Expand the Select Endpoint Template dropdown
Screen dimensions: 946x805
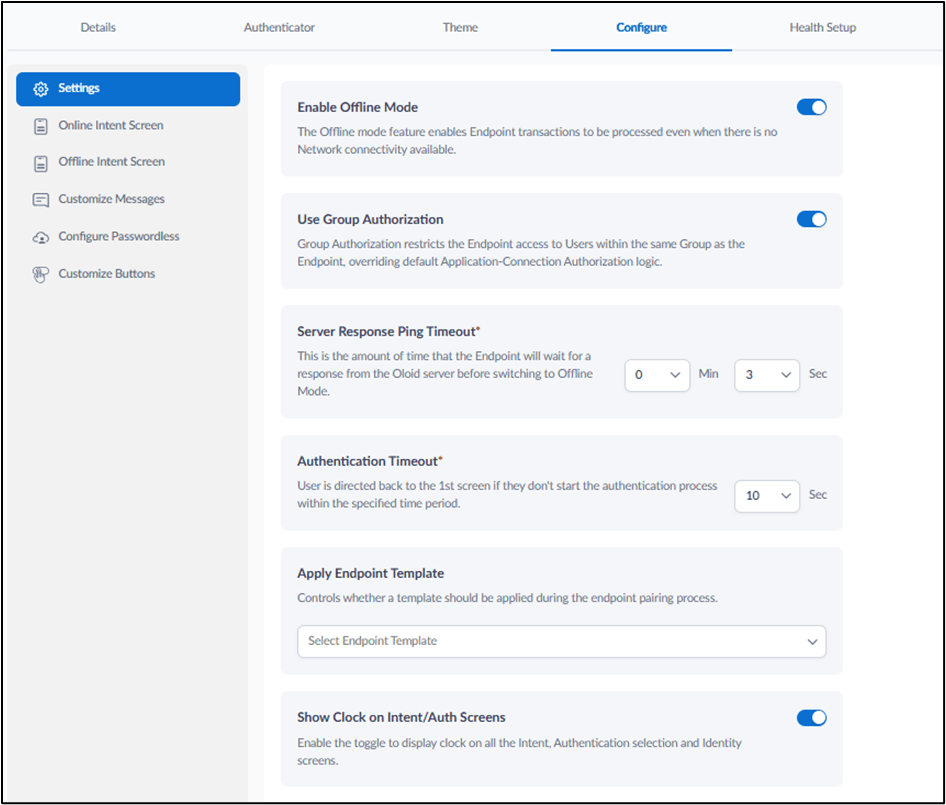561,641
